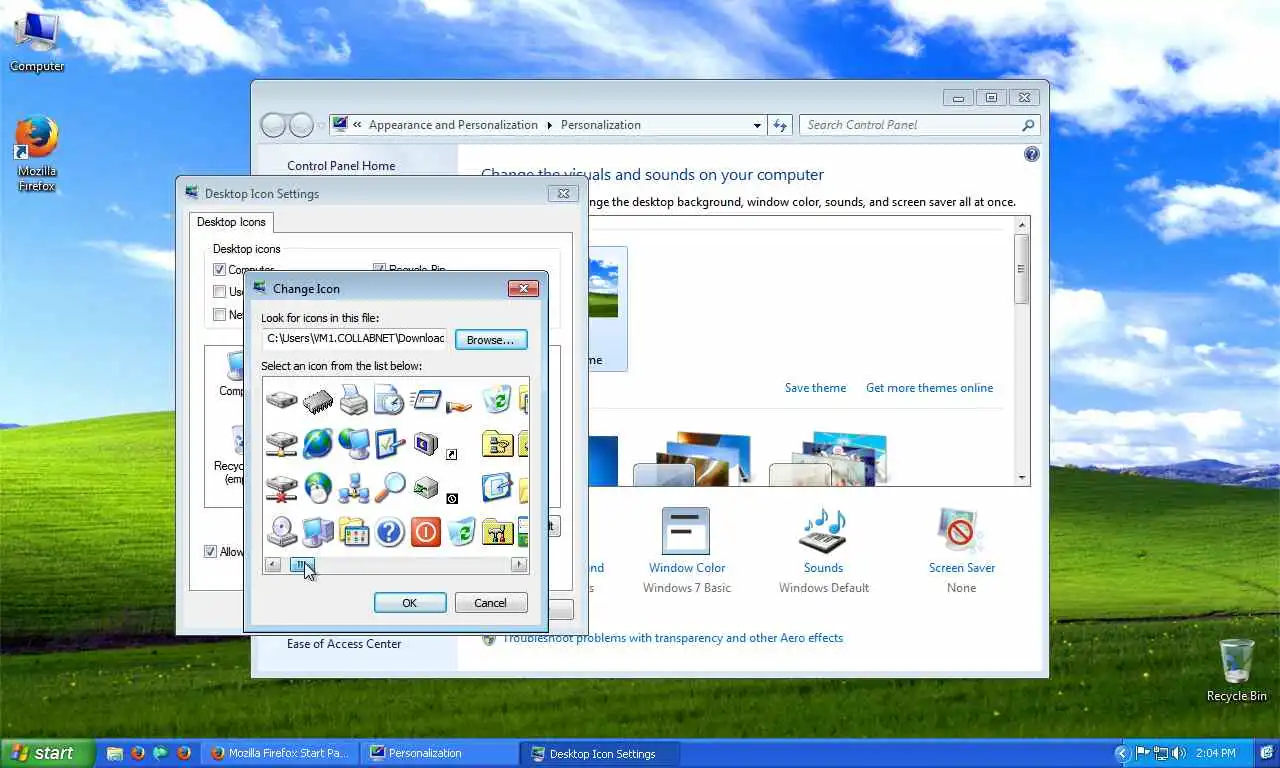The width and height of the screenshot is (1280, 768).
Task: Choose the document with clock icon
Action: (389, 401)
